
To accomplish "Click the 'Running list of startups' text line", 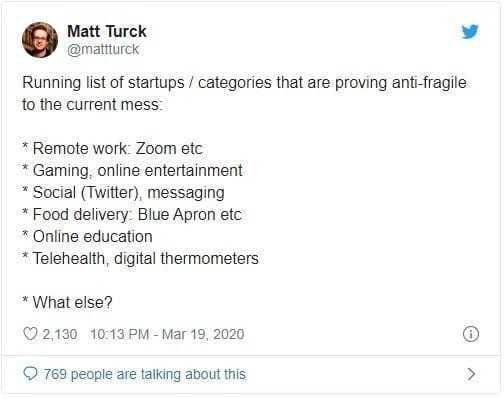I will tap(244, 83).
